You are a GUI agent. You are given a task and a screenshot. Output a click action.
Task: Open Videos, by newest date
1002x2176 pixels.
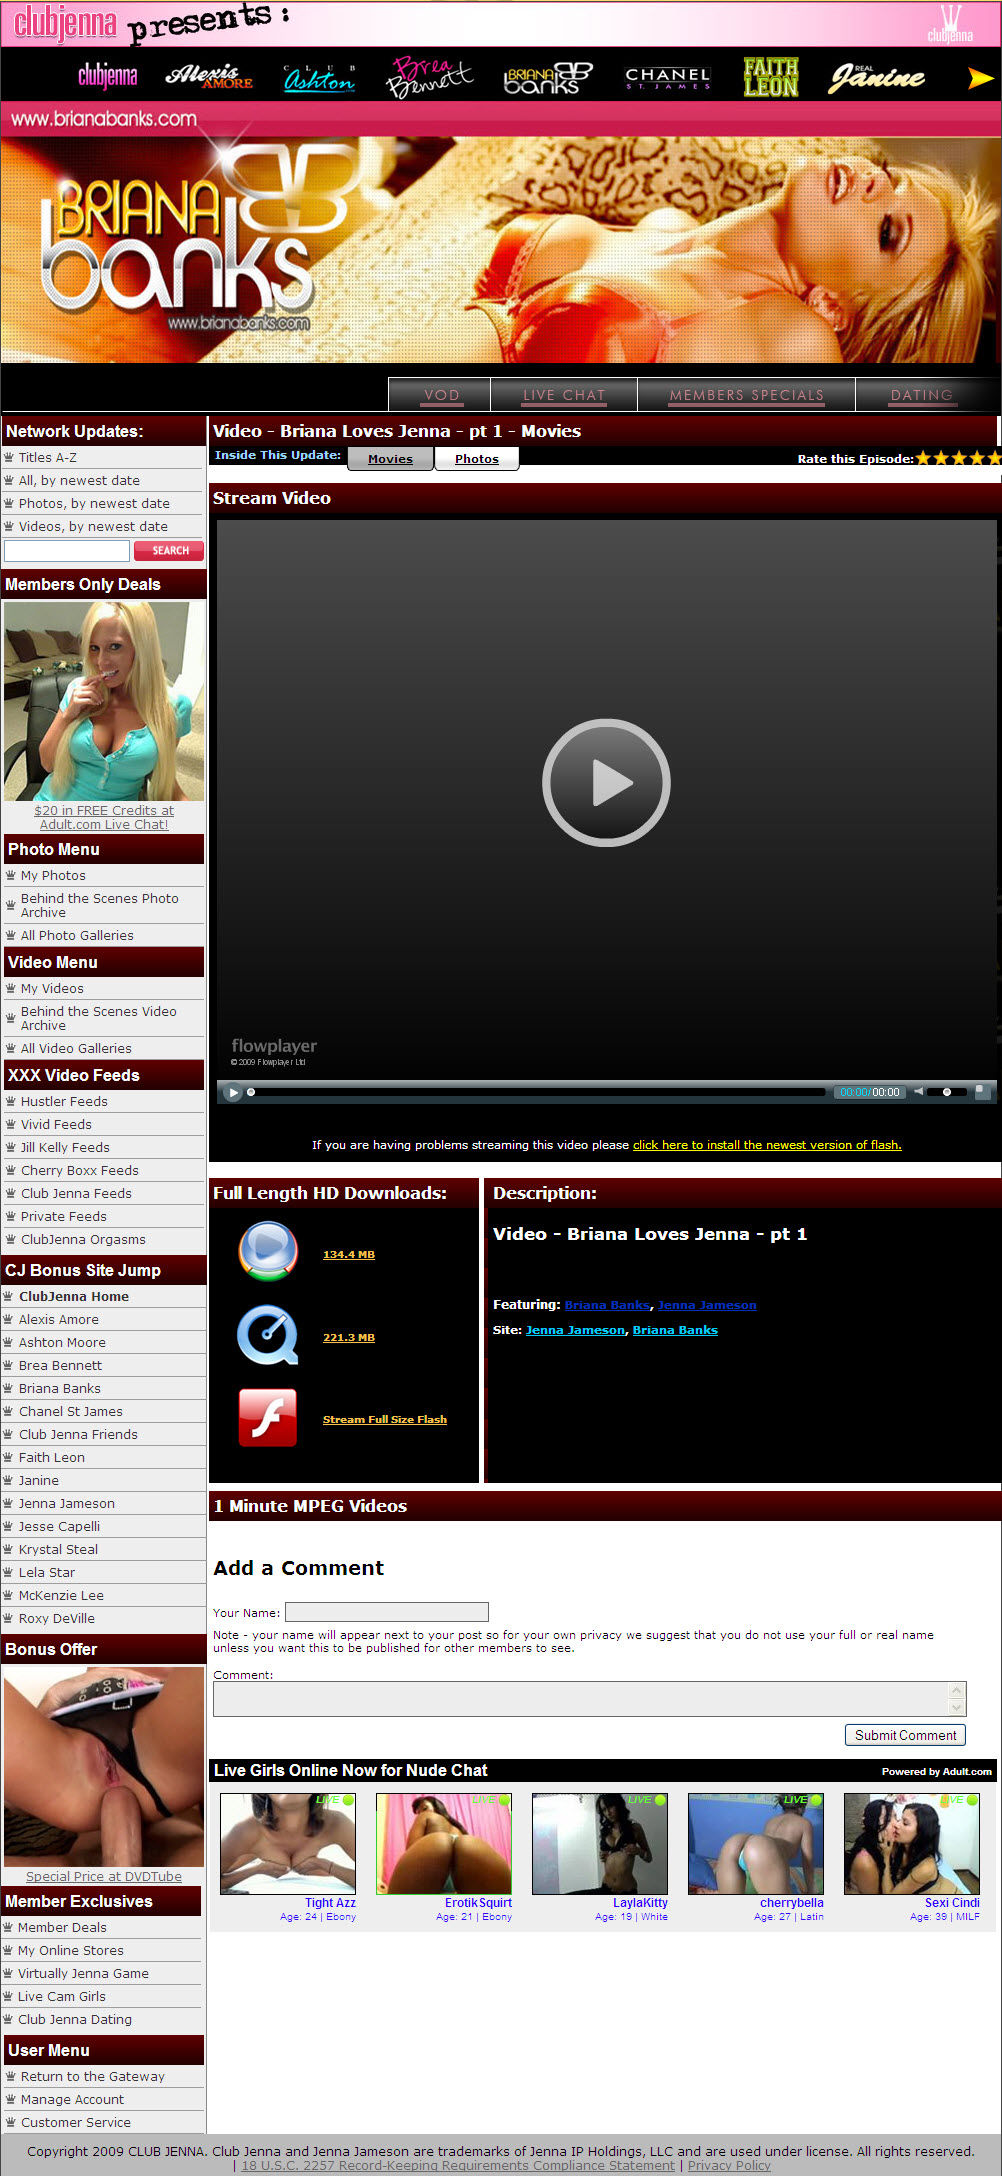(93, 526)
